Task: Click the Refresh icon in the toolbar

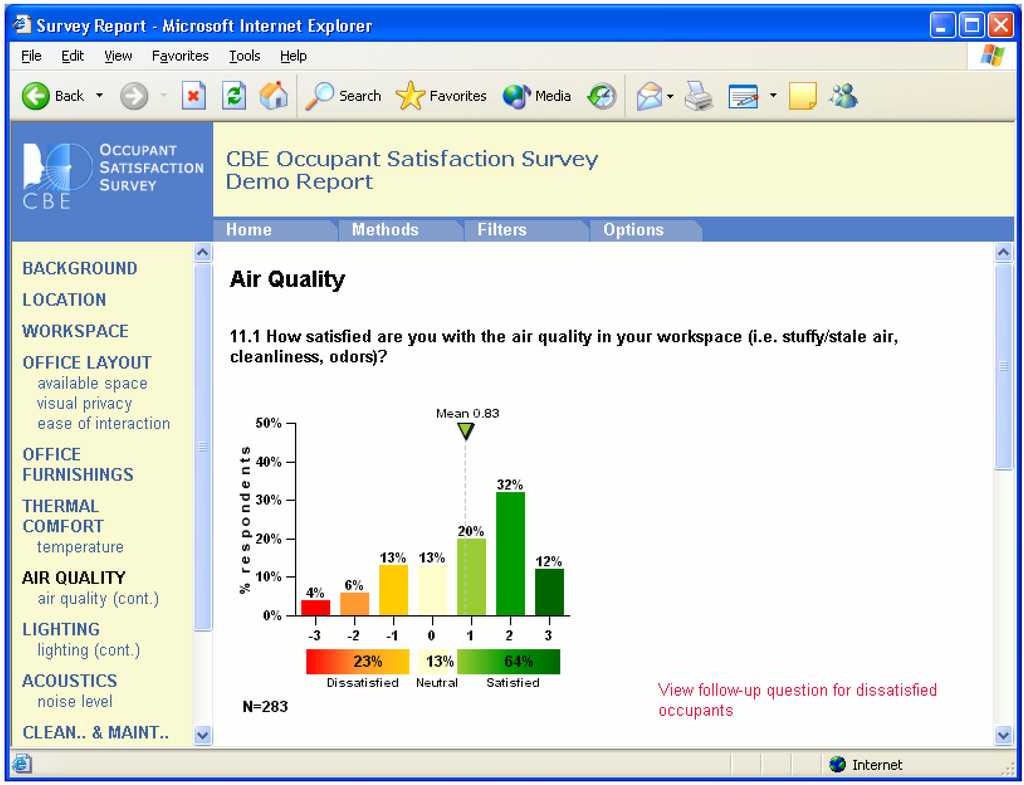Action: pos(233,96)
